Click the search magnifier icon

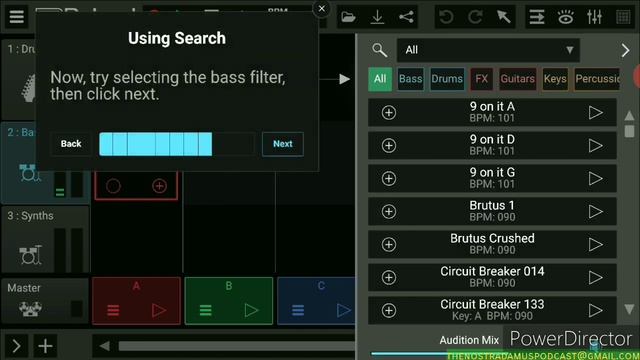point(379,50)
